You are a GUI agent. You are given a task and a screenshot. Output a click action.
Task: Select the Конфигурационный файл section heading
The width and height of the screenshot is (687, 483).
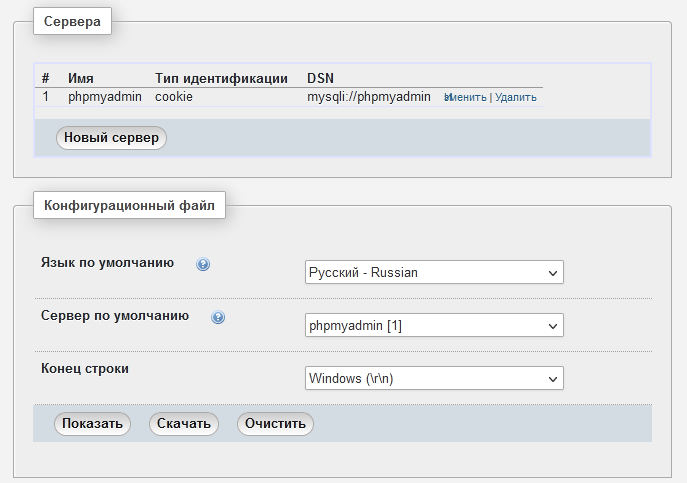(x=129, y=205)
